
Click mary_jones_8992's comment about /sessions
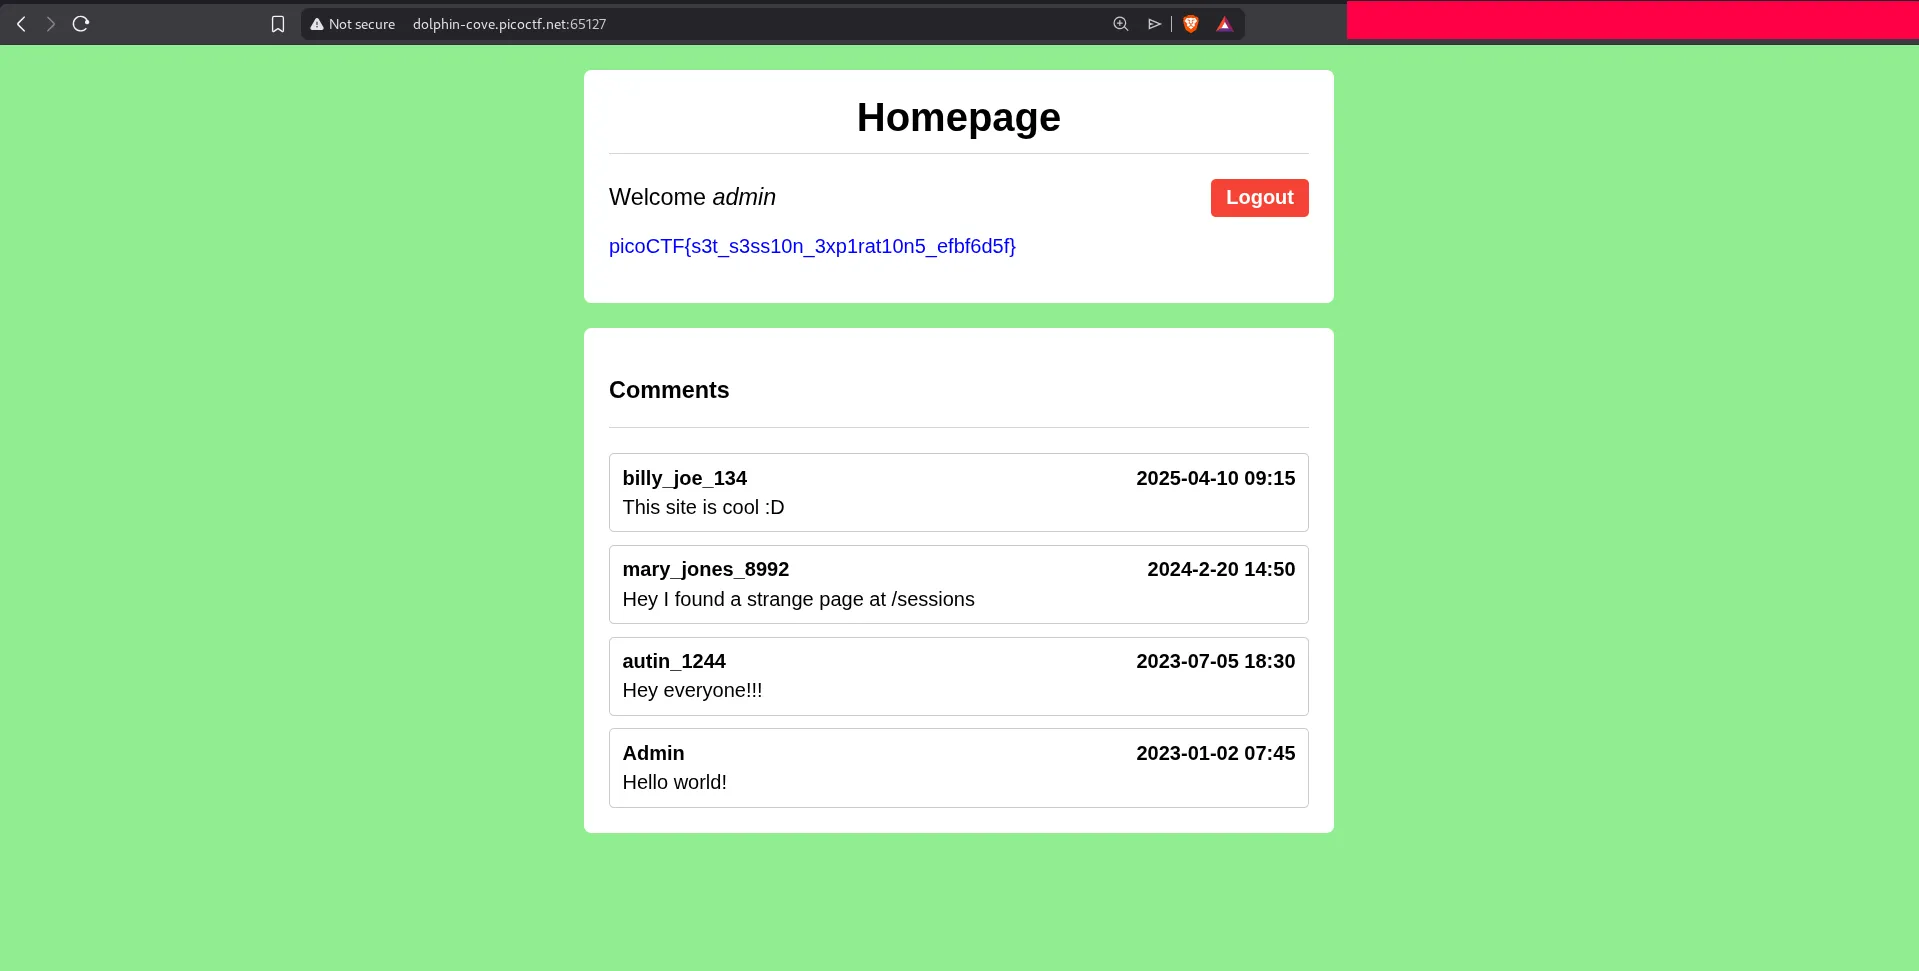798,599
